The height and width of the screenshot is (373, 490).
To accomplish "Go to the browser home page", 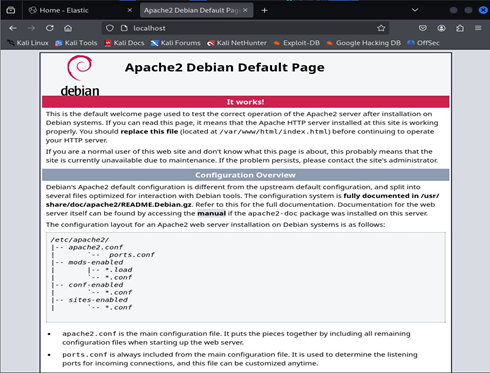I will [68, 28].
